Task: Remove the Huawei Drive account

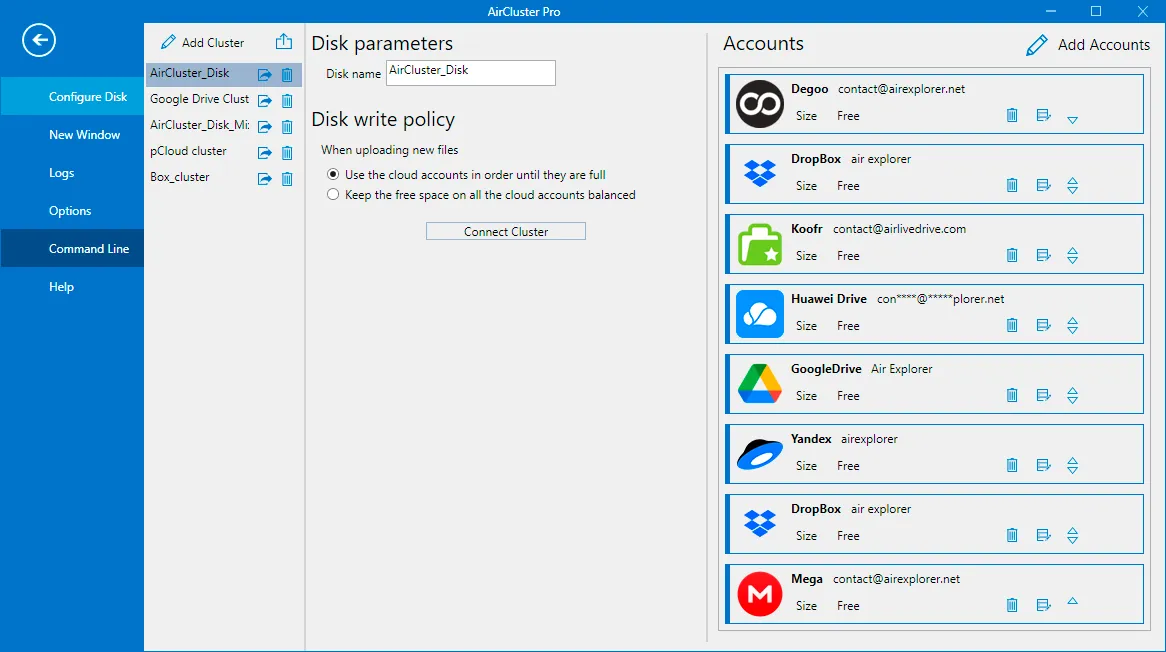Action: [x=1012, y=325]
